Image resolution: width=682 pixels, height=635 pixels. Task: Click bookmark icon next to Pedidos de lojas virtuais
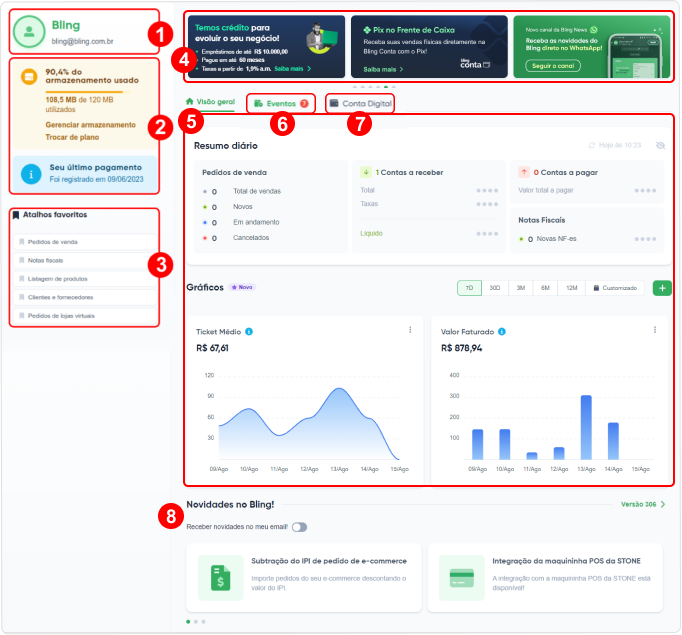[x=22, y=316]
